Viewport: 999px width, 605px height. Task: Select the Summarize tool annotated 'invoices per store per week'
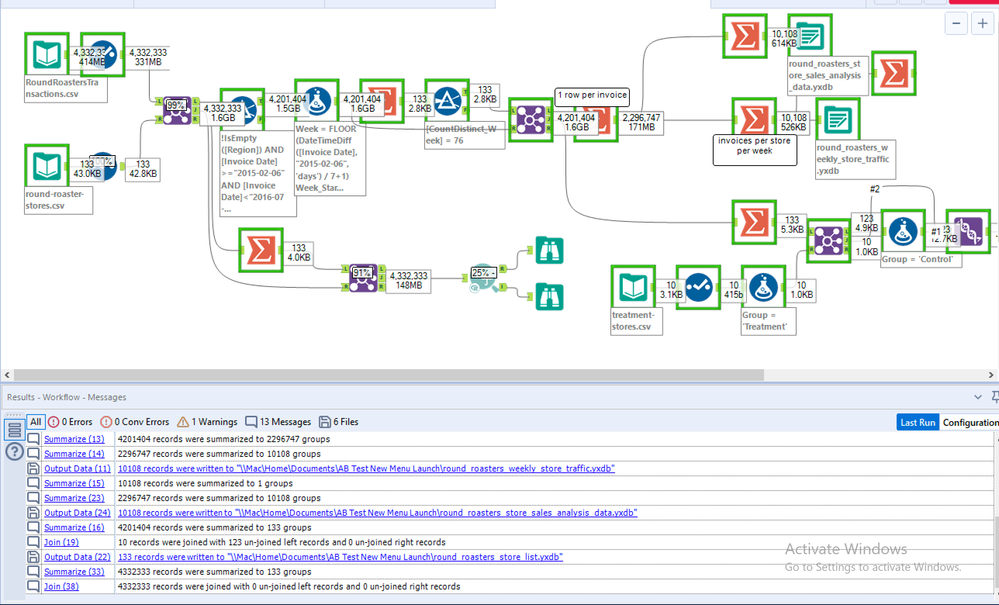(x=754, y=119)
